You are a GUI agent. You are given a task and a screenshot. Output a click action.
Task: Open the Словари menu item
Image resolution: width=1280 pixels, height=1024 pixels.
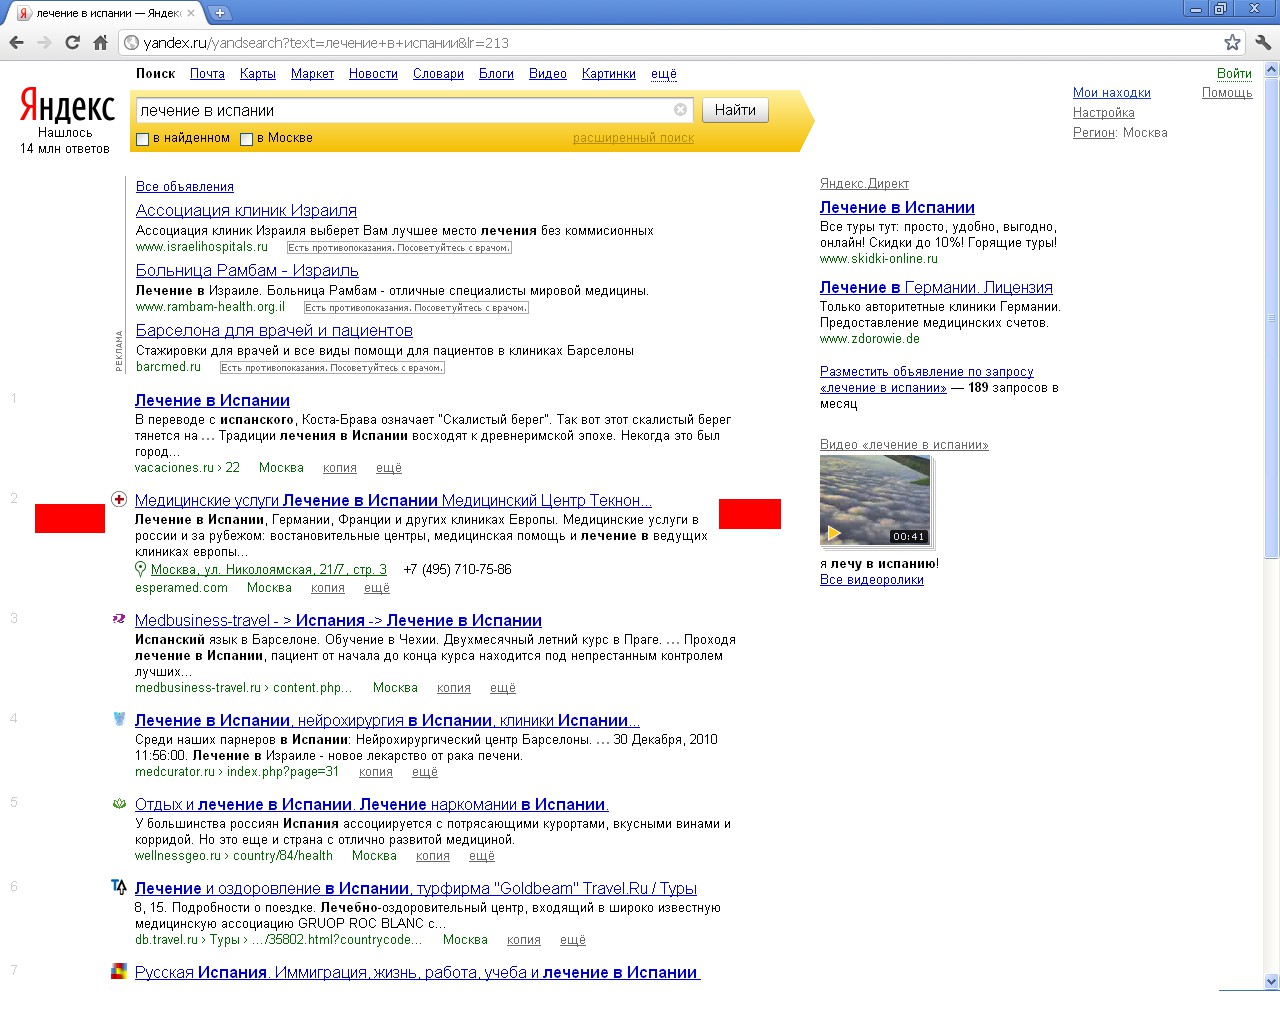438,74
